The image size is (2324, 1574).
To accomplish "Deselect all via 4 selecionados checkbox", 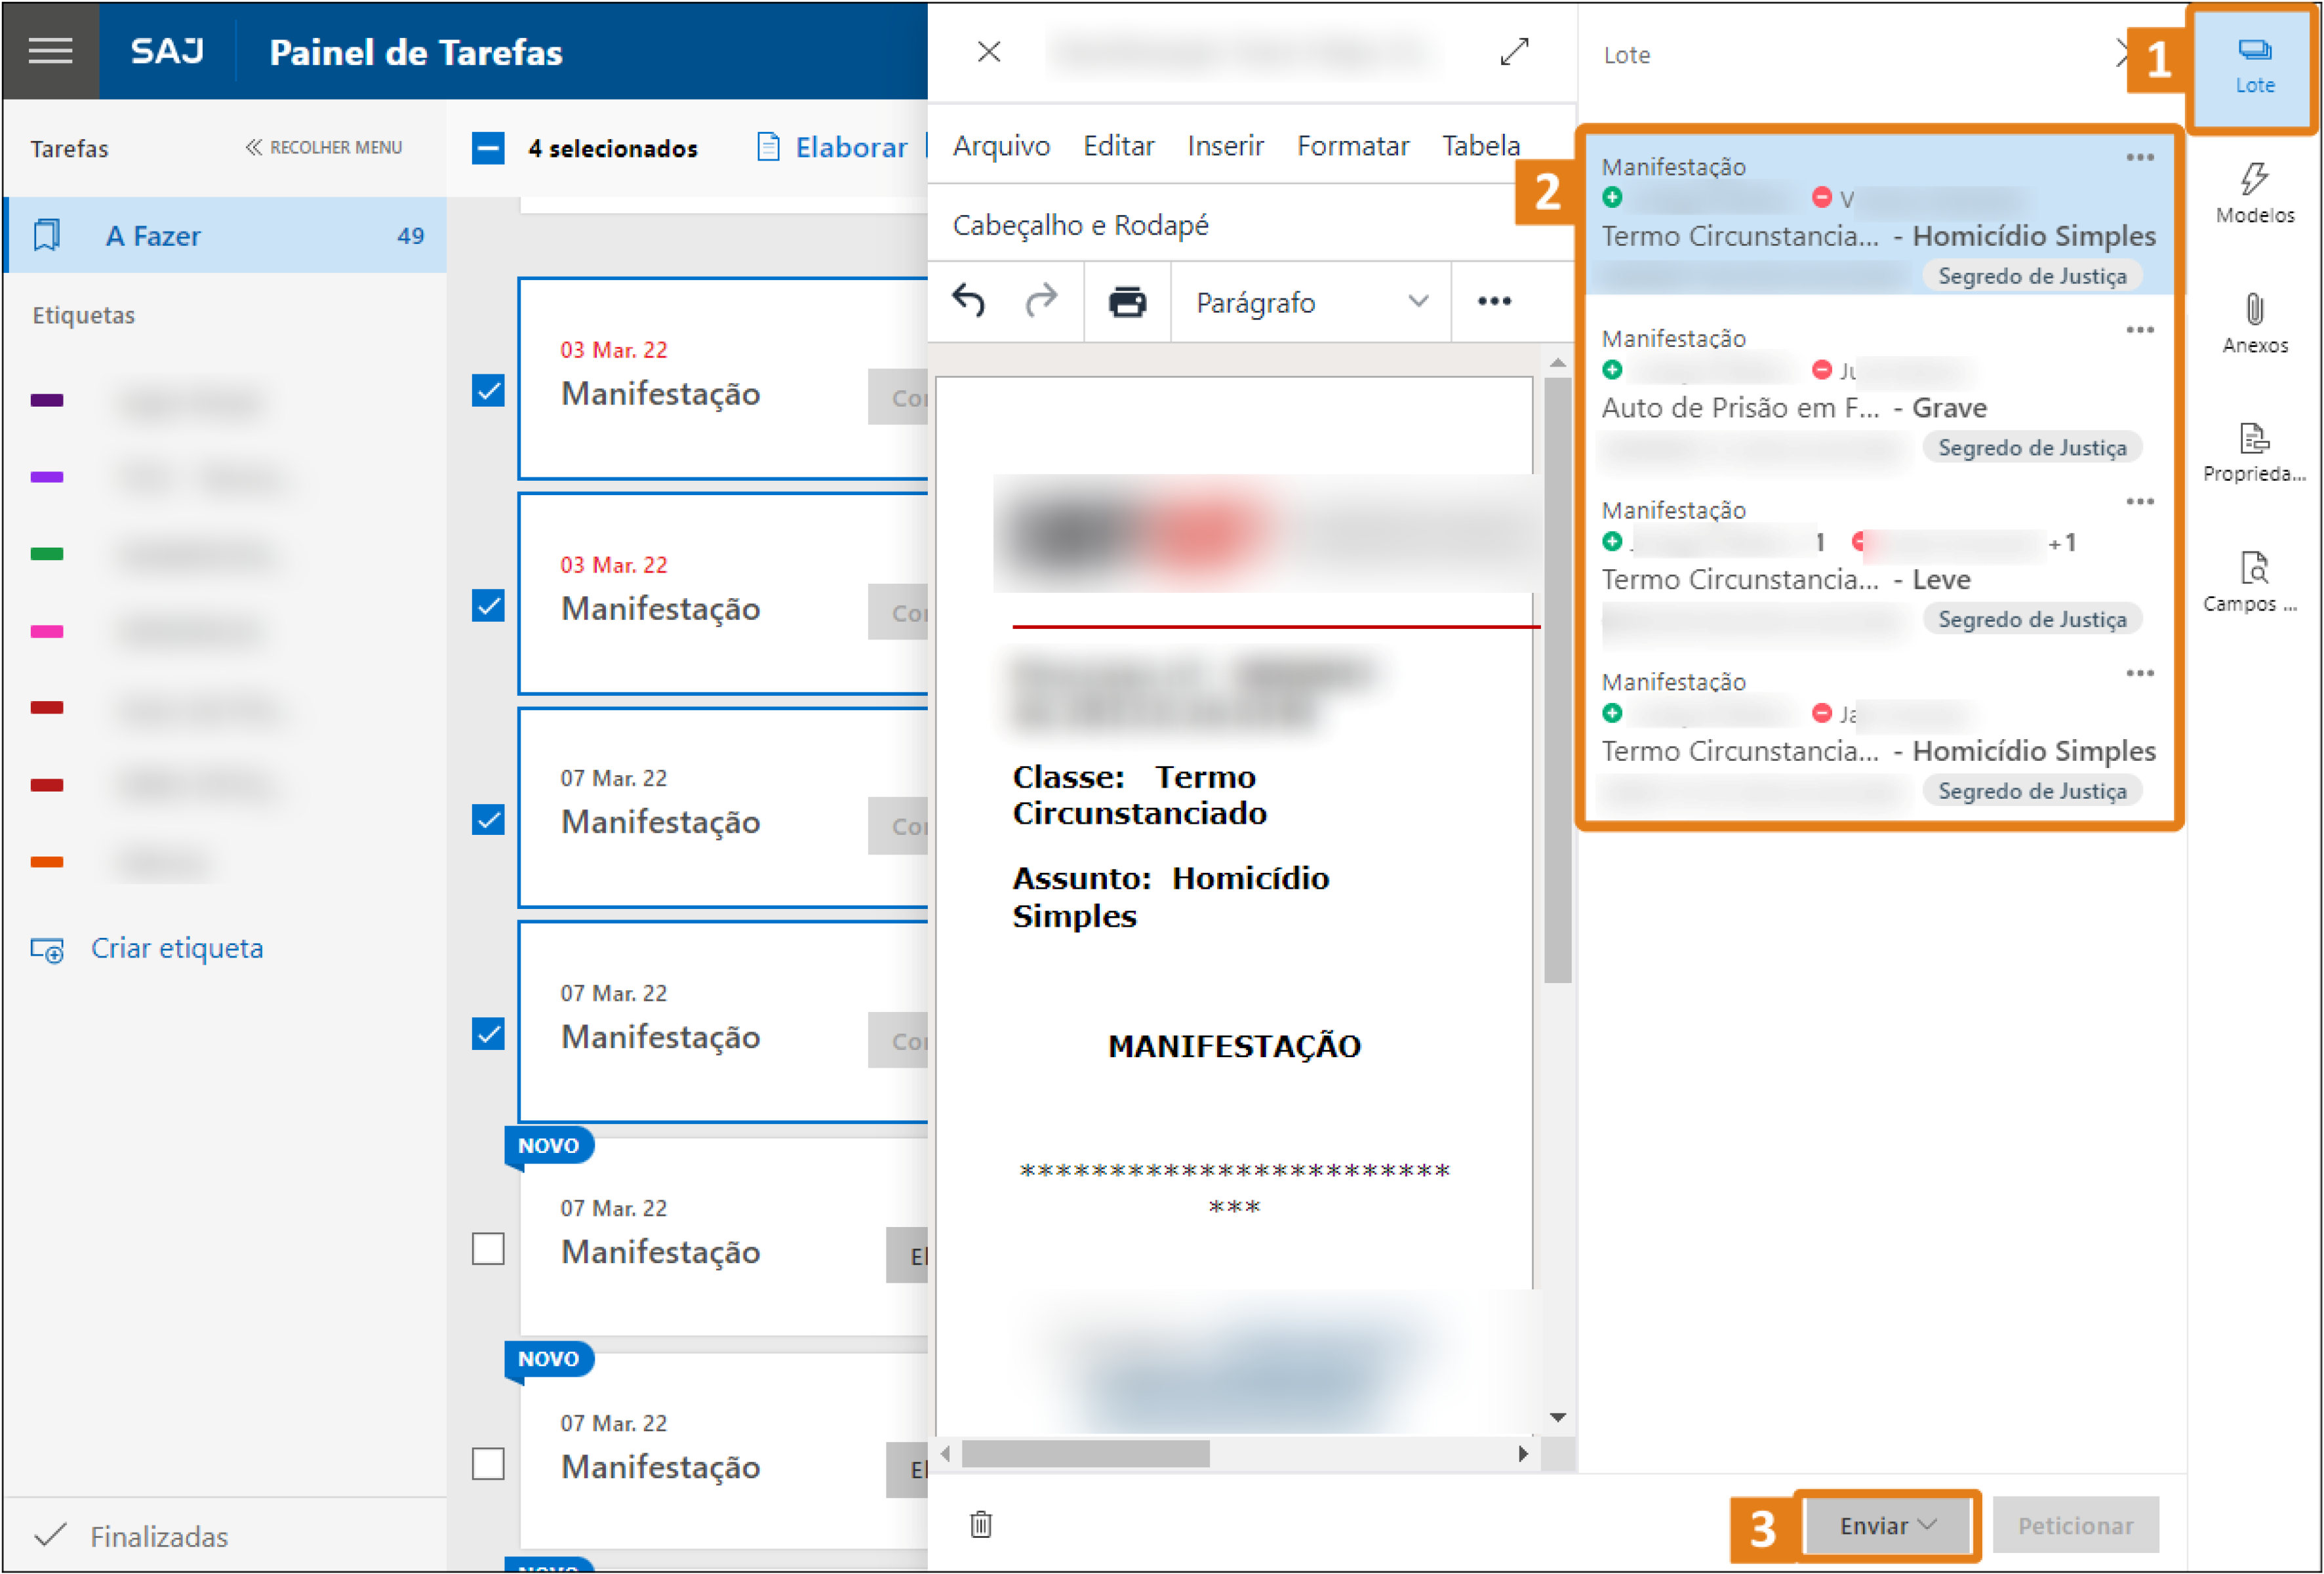I will tap(488, 148).
